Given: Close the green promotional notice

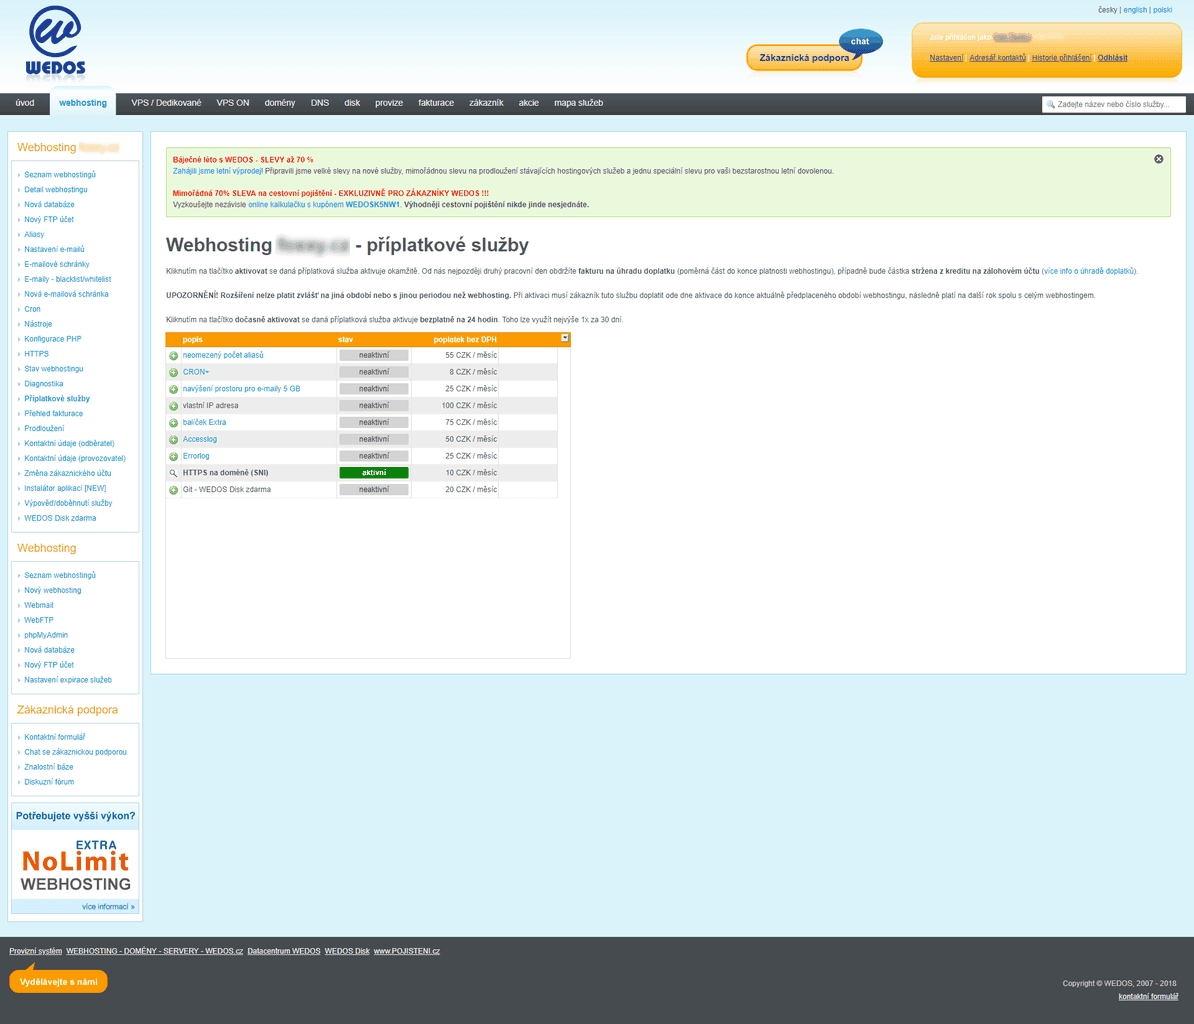Looking at the screenshot, I should (x=1158, y=159).
